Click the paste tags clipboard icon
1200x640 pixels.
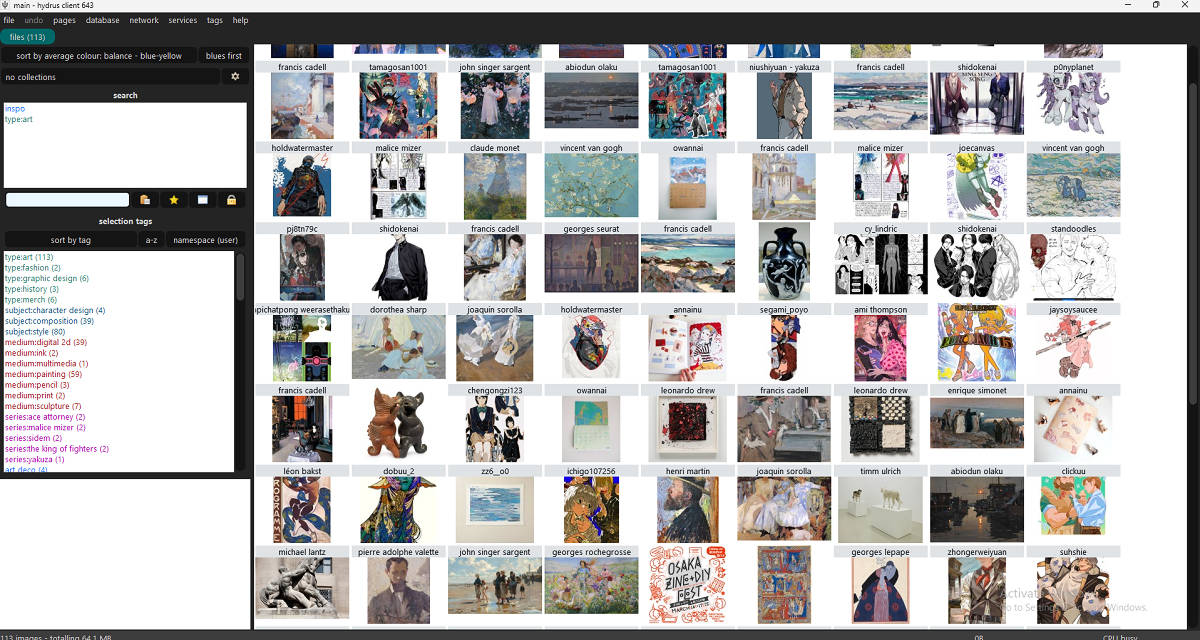(145, 200)
